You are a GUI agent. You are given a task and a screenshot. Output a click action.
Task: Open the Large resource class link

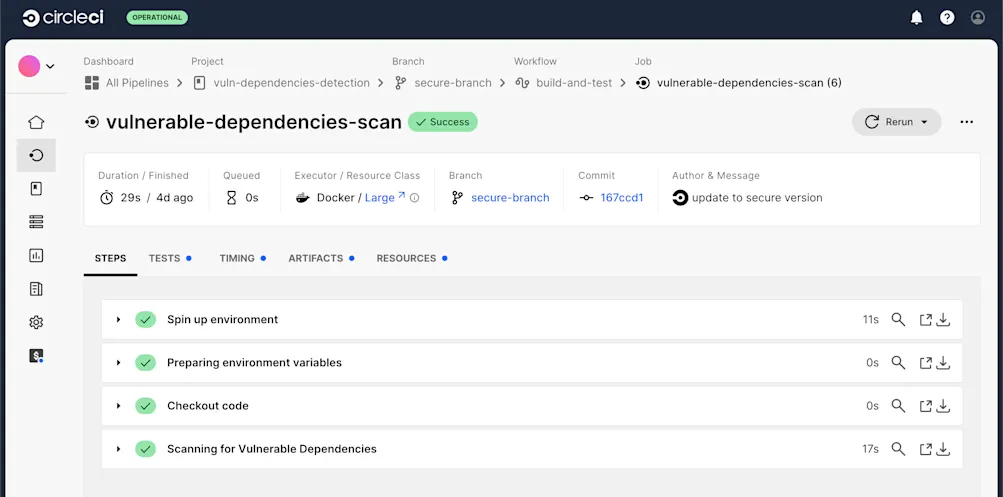pyautogui.click(x=384, y=198)
